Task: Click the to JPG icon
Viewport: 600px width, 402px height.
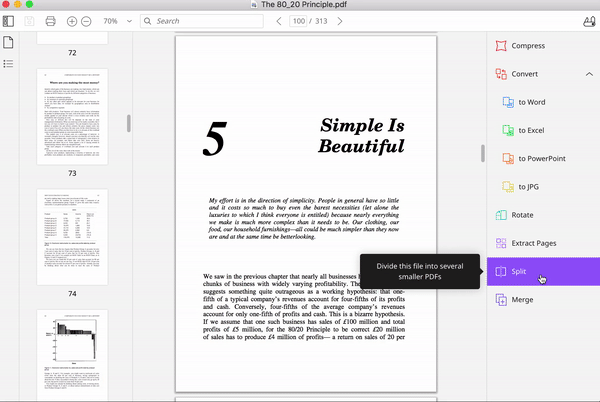Action: 508,187
